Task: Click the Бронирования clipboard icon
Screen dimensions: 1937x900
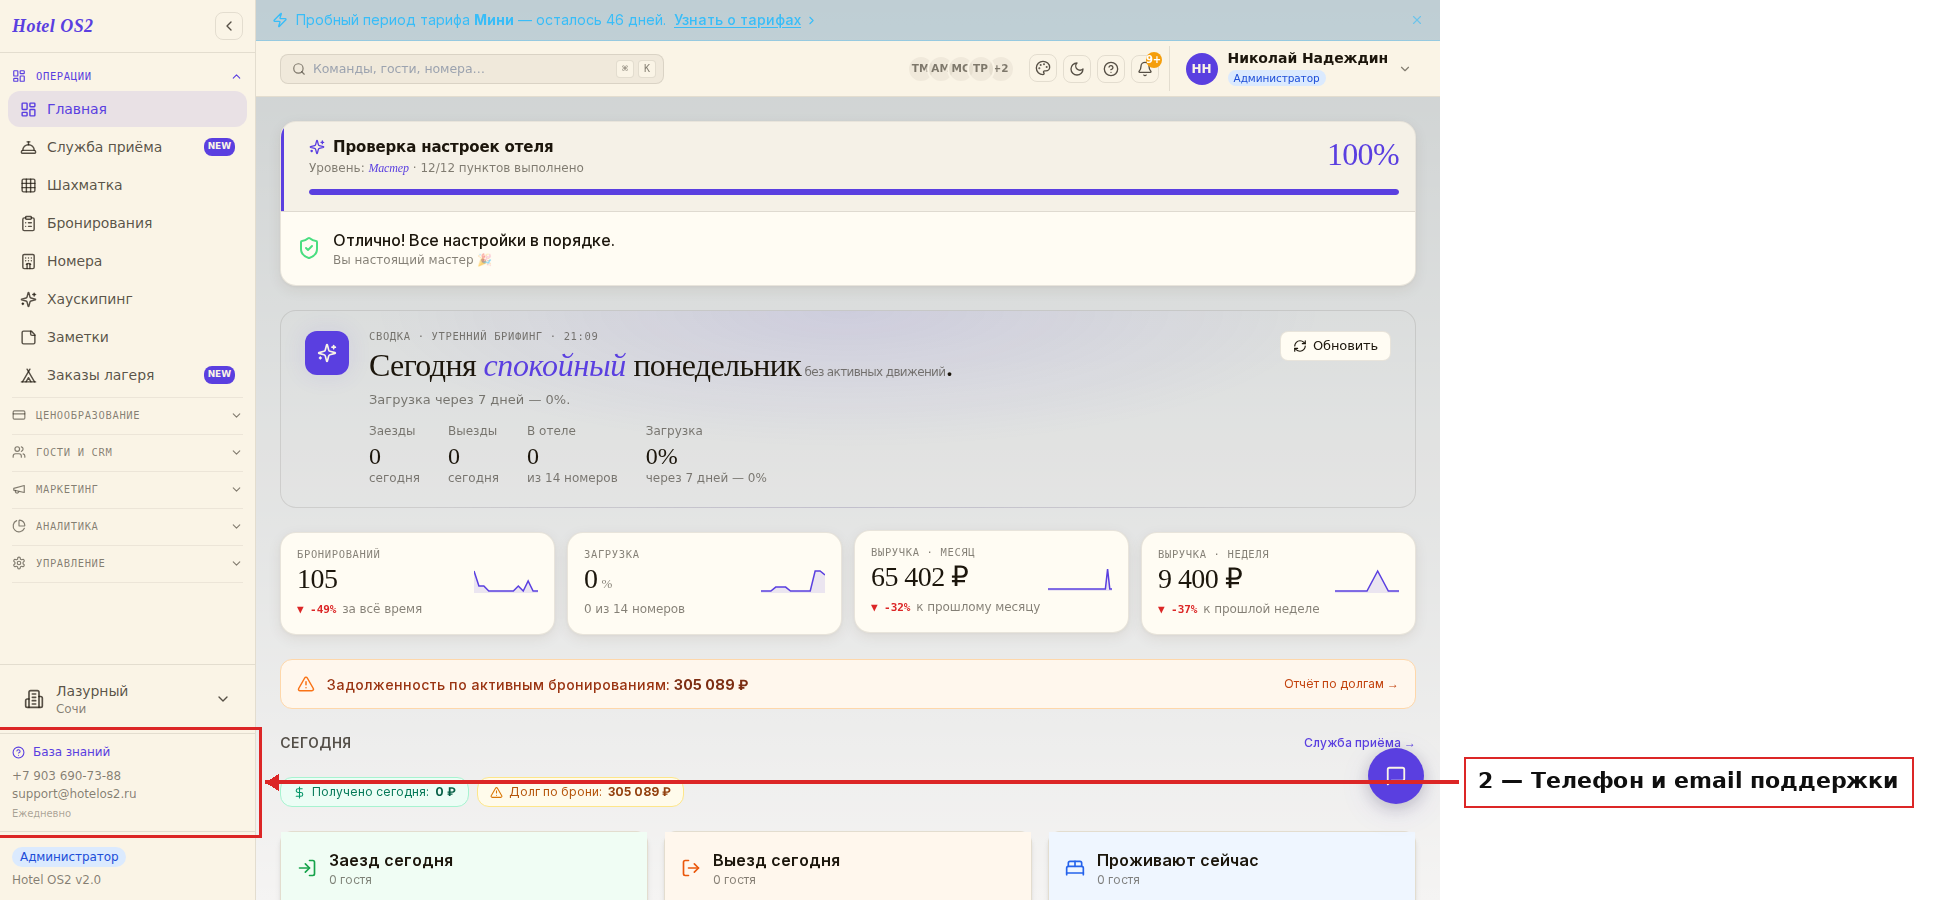Action: point(28,223)
